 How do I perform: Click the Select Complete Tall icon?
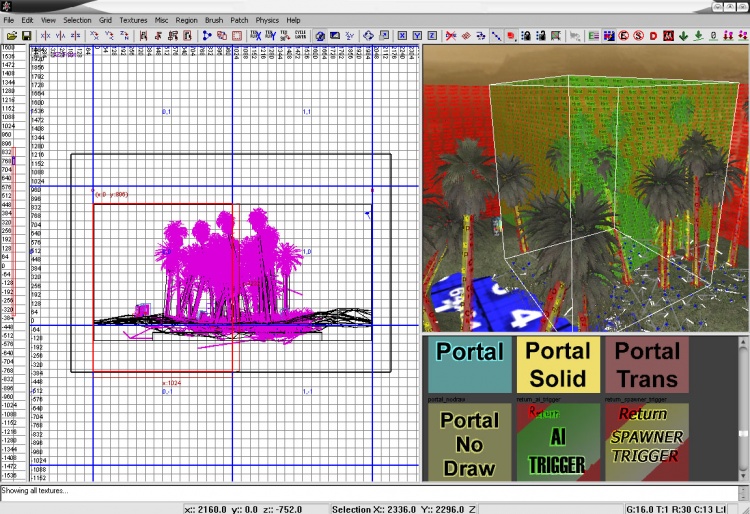pyautogui.click(x=143, y=36)
